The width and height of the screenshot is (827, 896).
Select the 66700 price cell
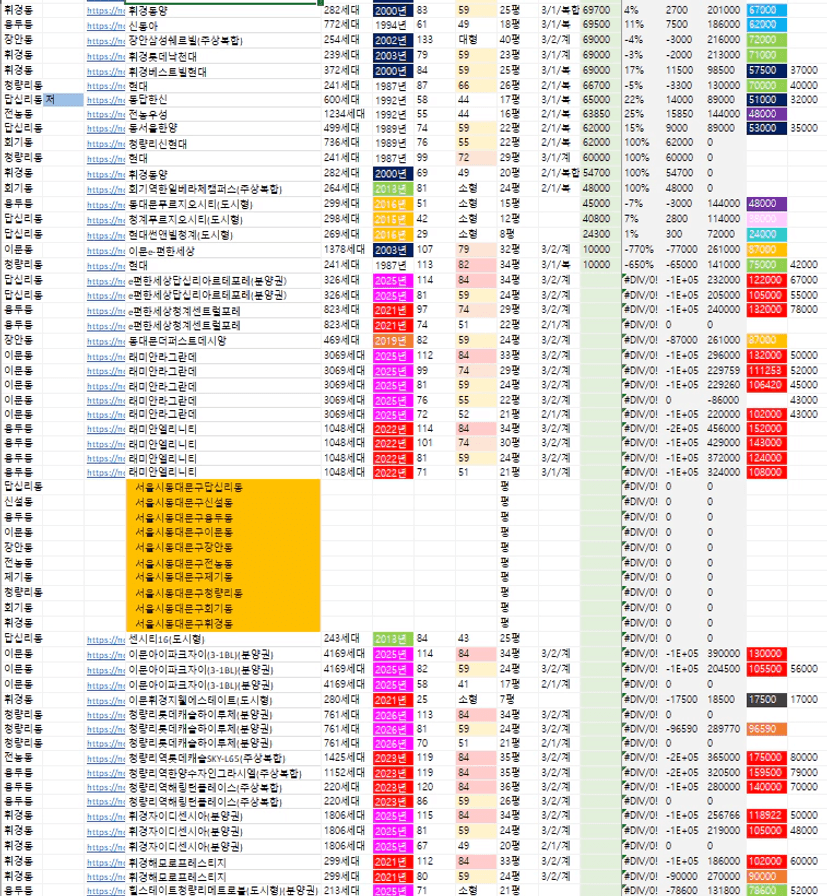click(600, 85)
